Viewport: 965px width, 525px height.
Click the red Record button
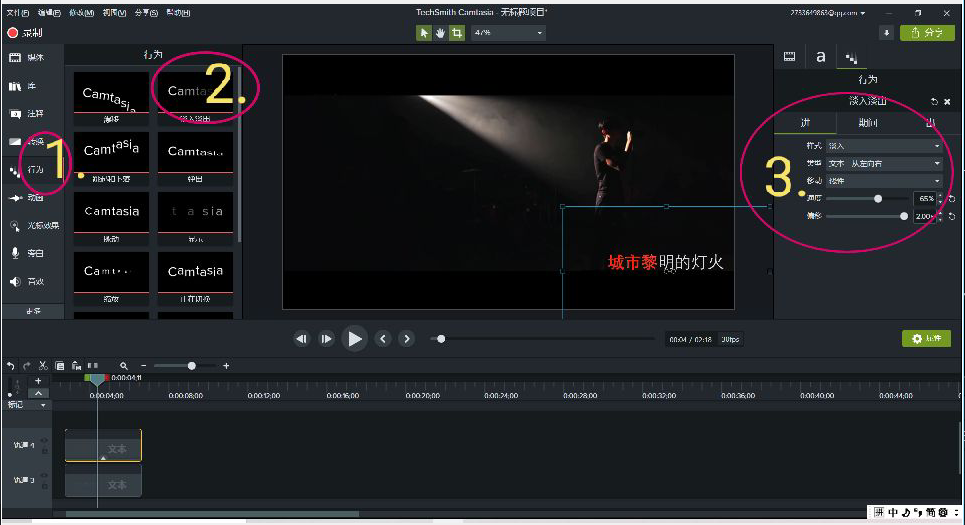click(25, 33)
